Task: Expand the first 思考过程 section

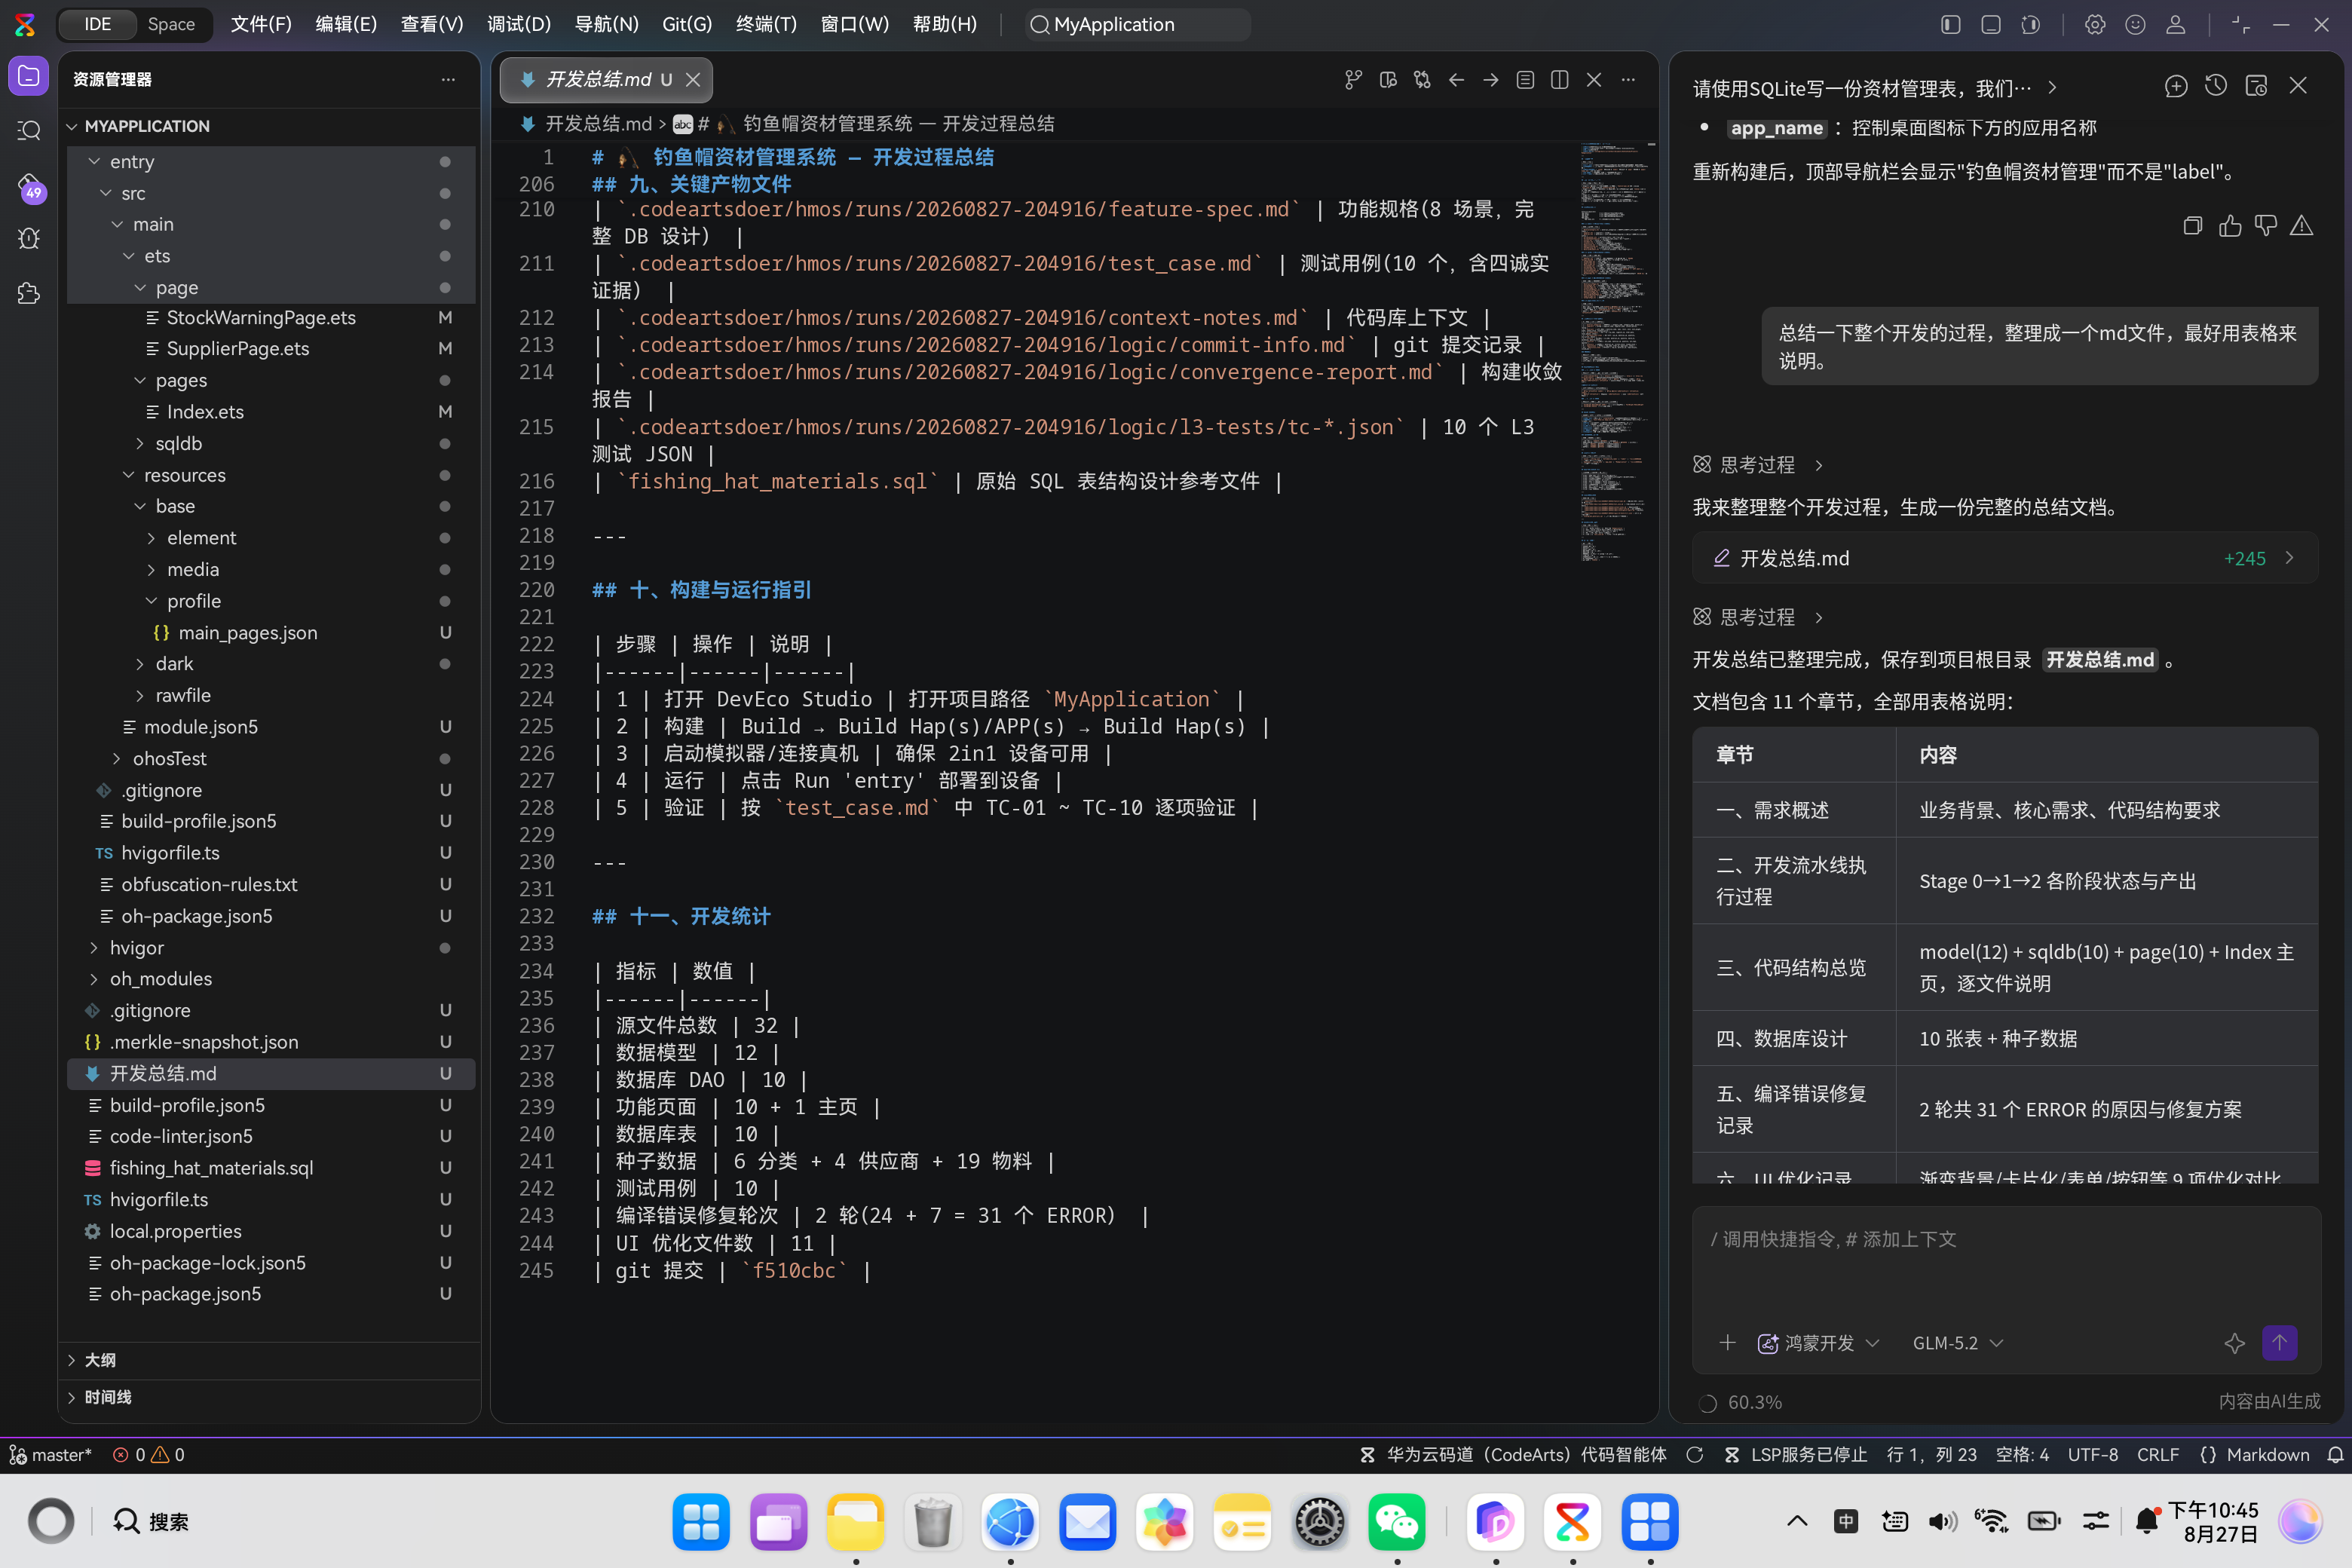Action: pos(1757,465)
